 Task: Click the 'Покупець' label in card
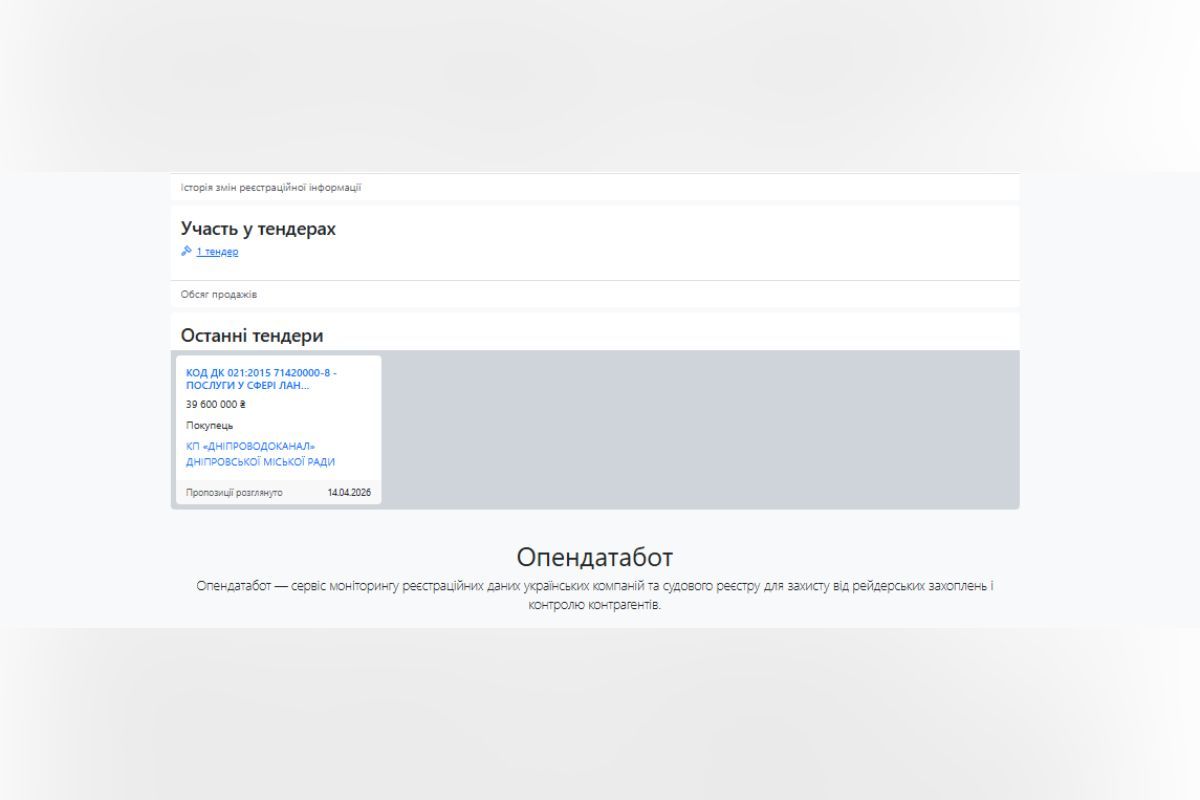tap(209, 425)
